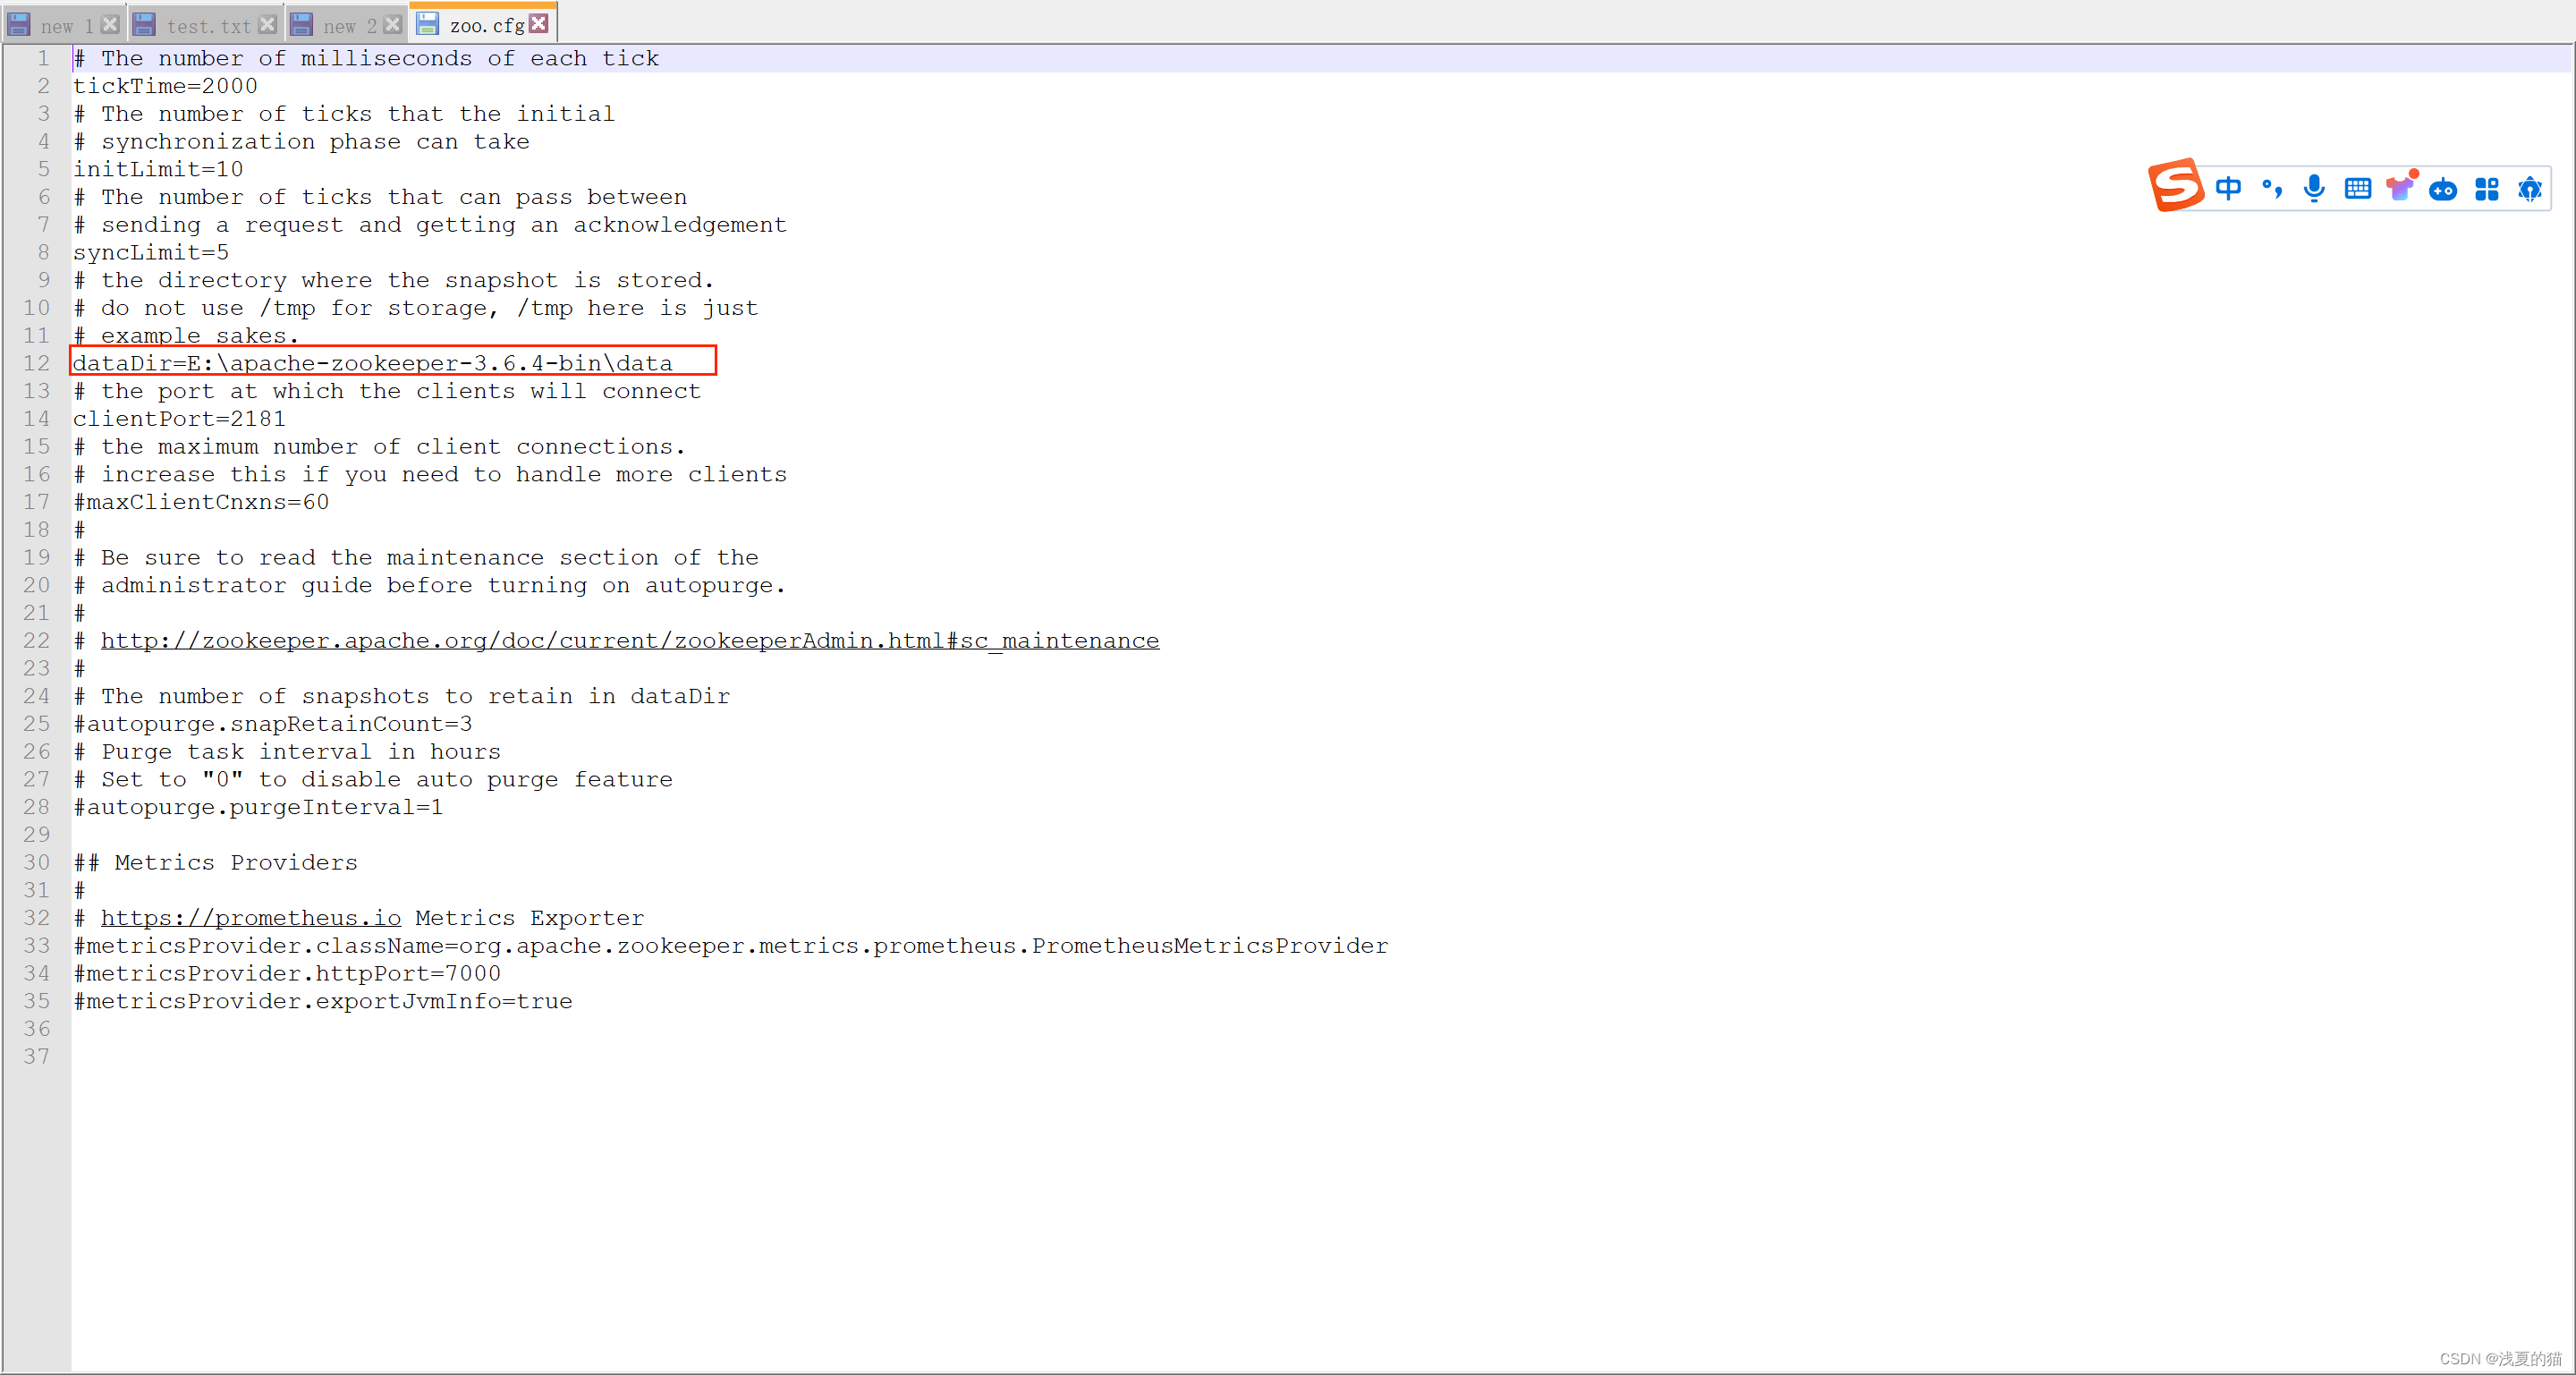Close the new 1 tab
The image size is (2576, 1375).
point(110,25)
